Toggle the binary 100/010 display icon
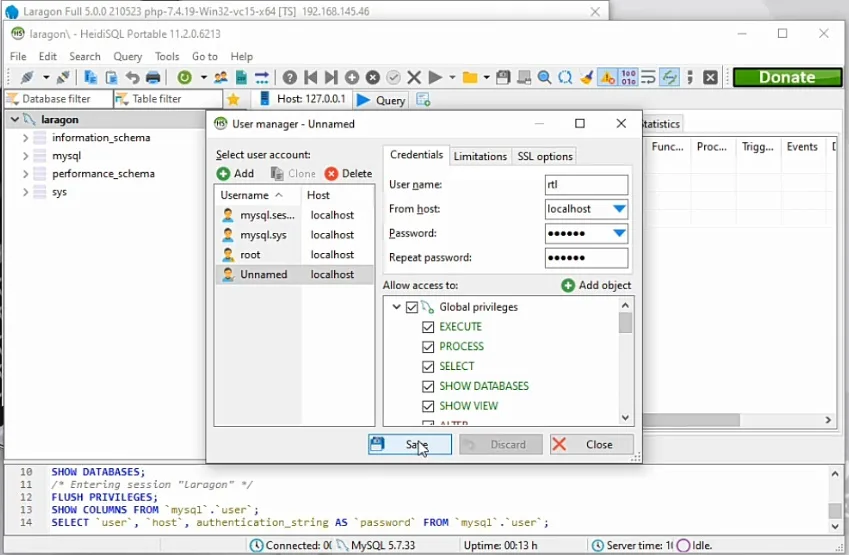The width and height of the screenshot is (849, 555). click(628, 77)
